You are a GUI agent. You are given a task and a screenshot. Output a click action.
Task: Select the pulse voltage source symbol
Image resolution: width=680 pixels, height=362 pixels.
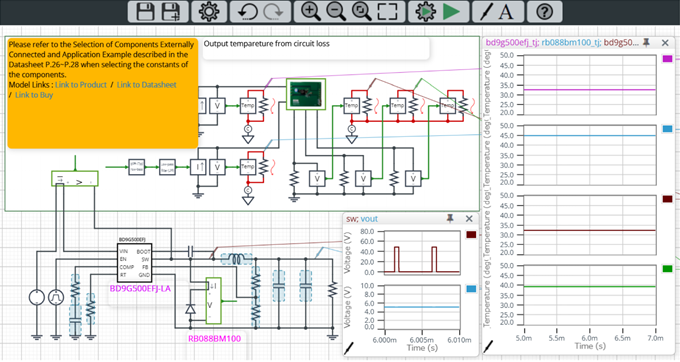(56, 297)
